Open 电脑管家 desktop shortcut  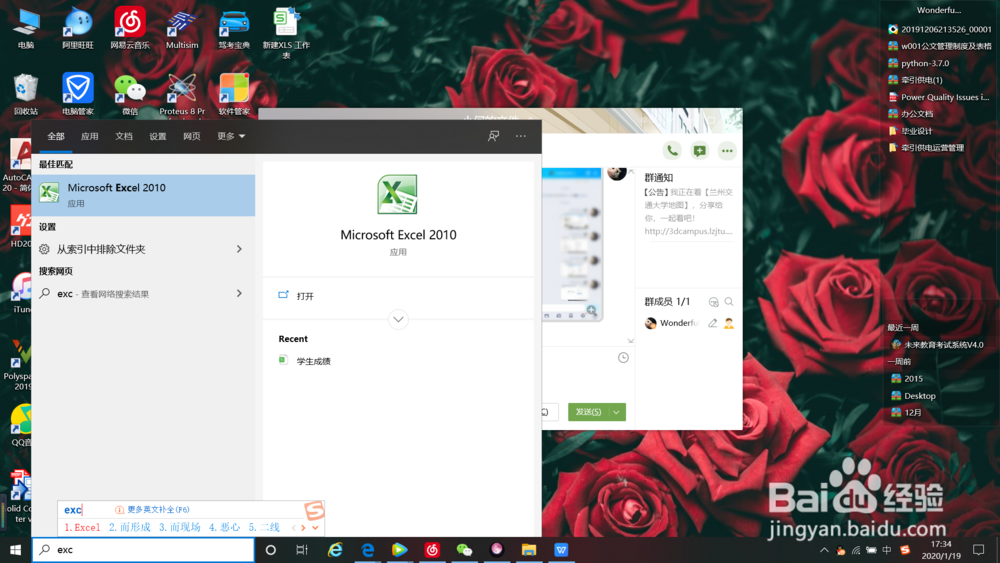(x=78, y=94)
